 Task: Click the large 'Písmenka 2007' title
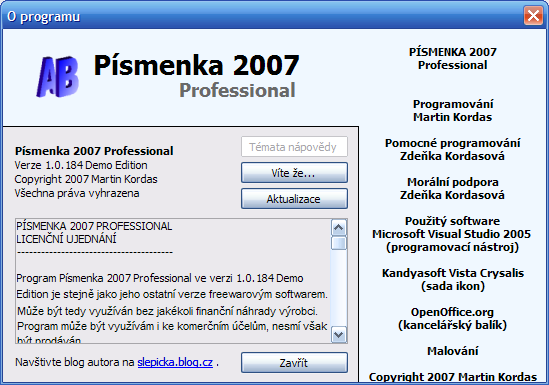coord(196,65)
